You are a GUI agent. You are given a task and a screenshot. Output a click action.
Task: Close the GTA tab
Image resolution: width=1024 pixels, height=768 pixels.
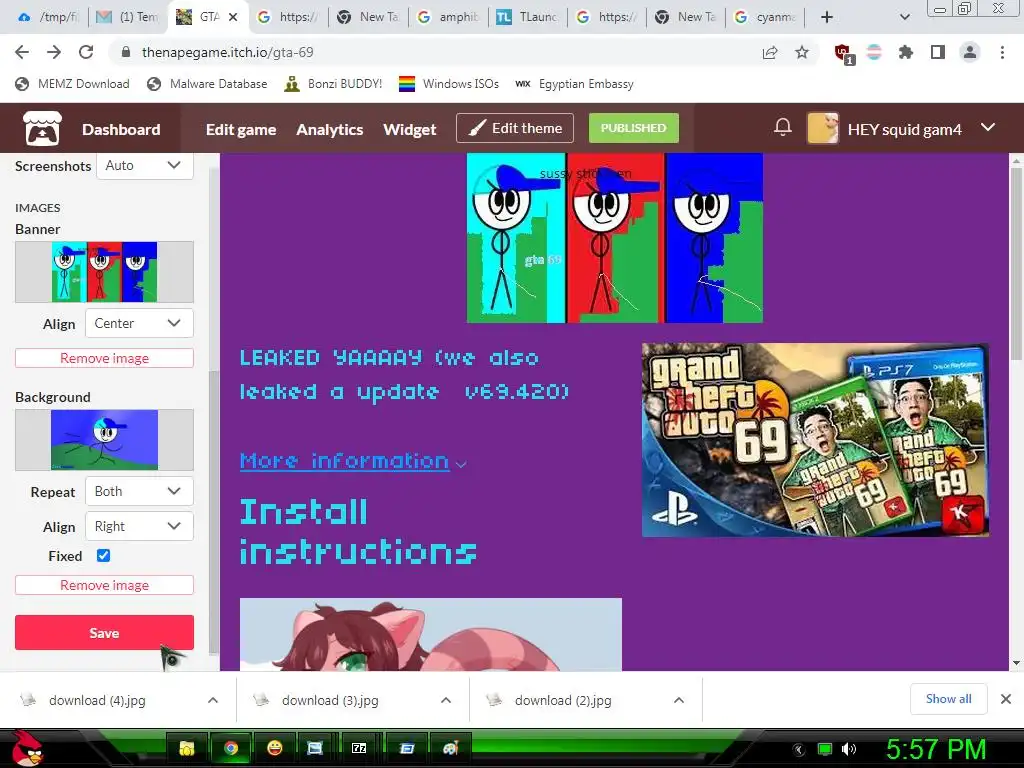233,17
